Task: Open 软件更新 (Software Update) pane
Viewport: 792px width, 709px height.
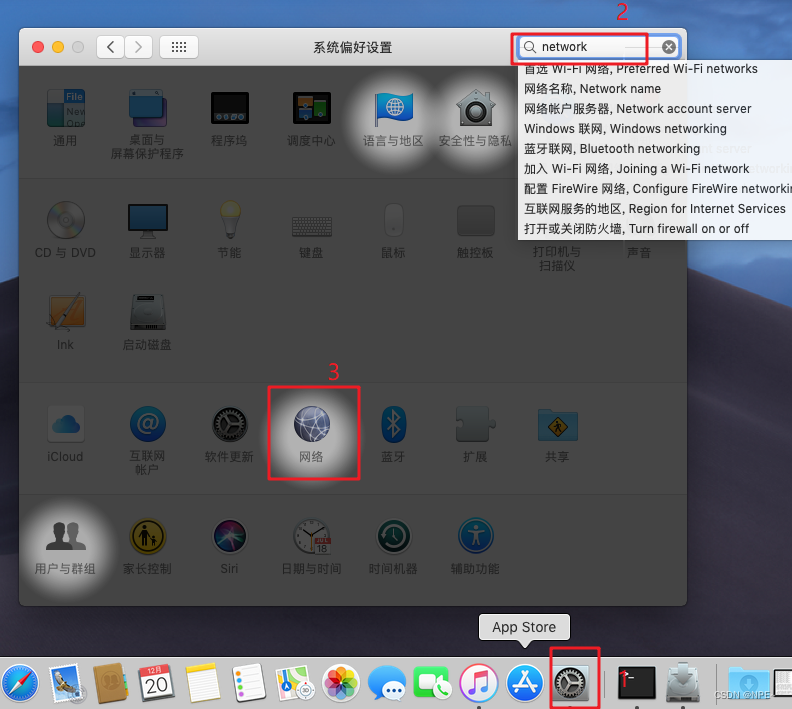Action: tap(229, 434)
